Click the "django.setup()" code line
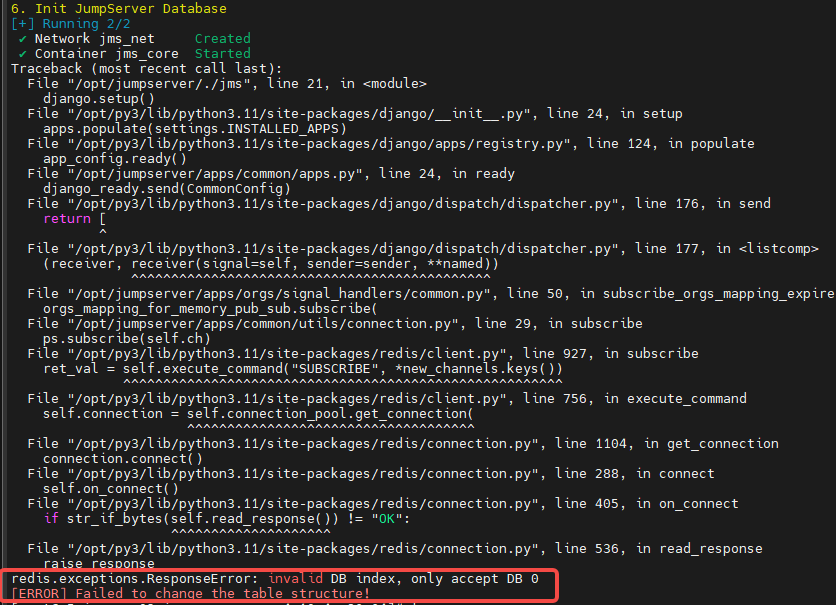 click(x=99, y=99)
